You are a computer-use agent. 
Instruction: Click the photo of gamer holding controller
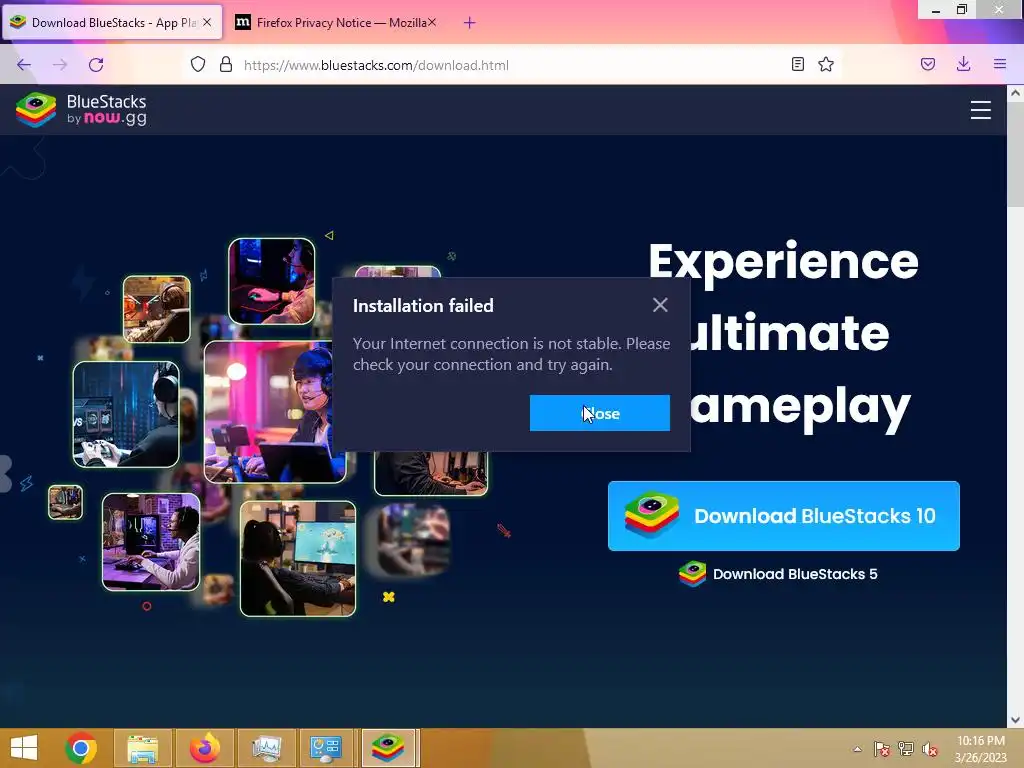click(x=126, y=414)
